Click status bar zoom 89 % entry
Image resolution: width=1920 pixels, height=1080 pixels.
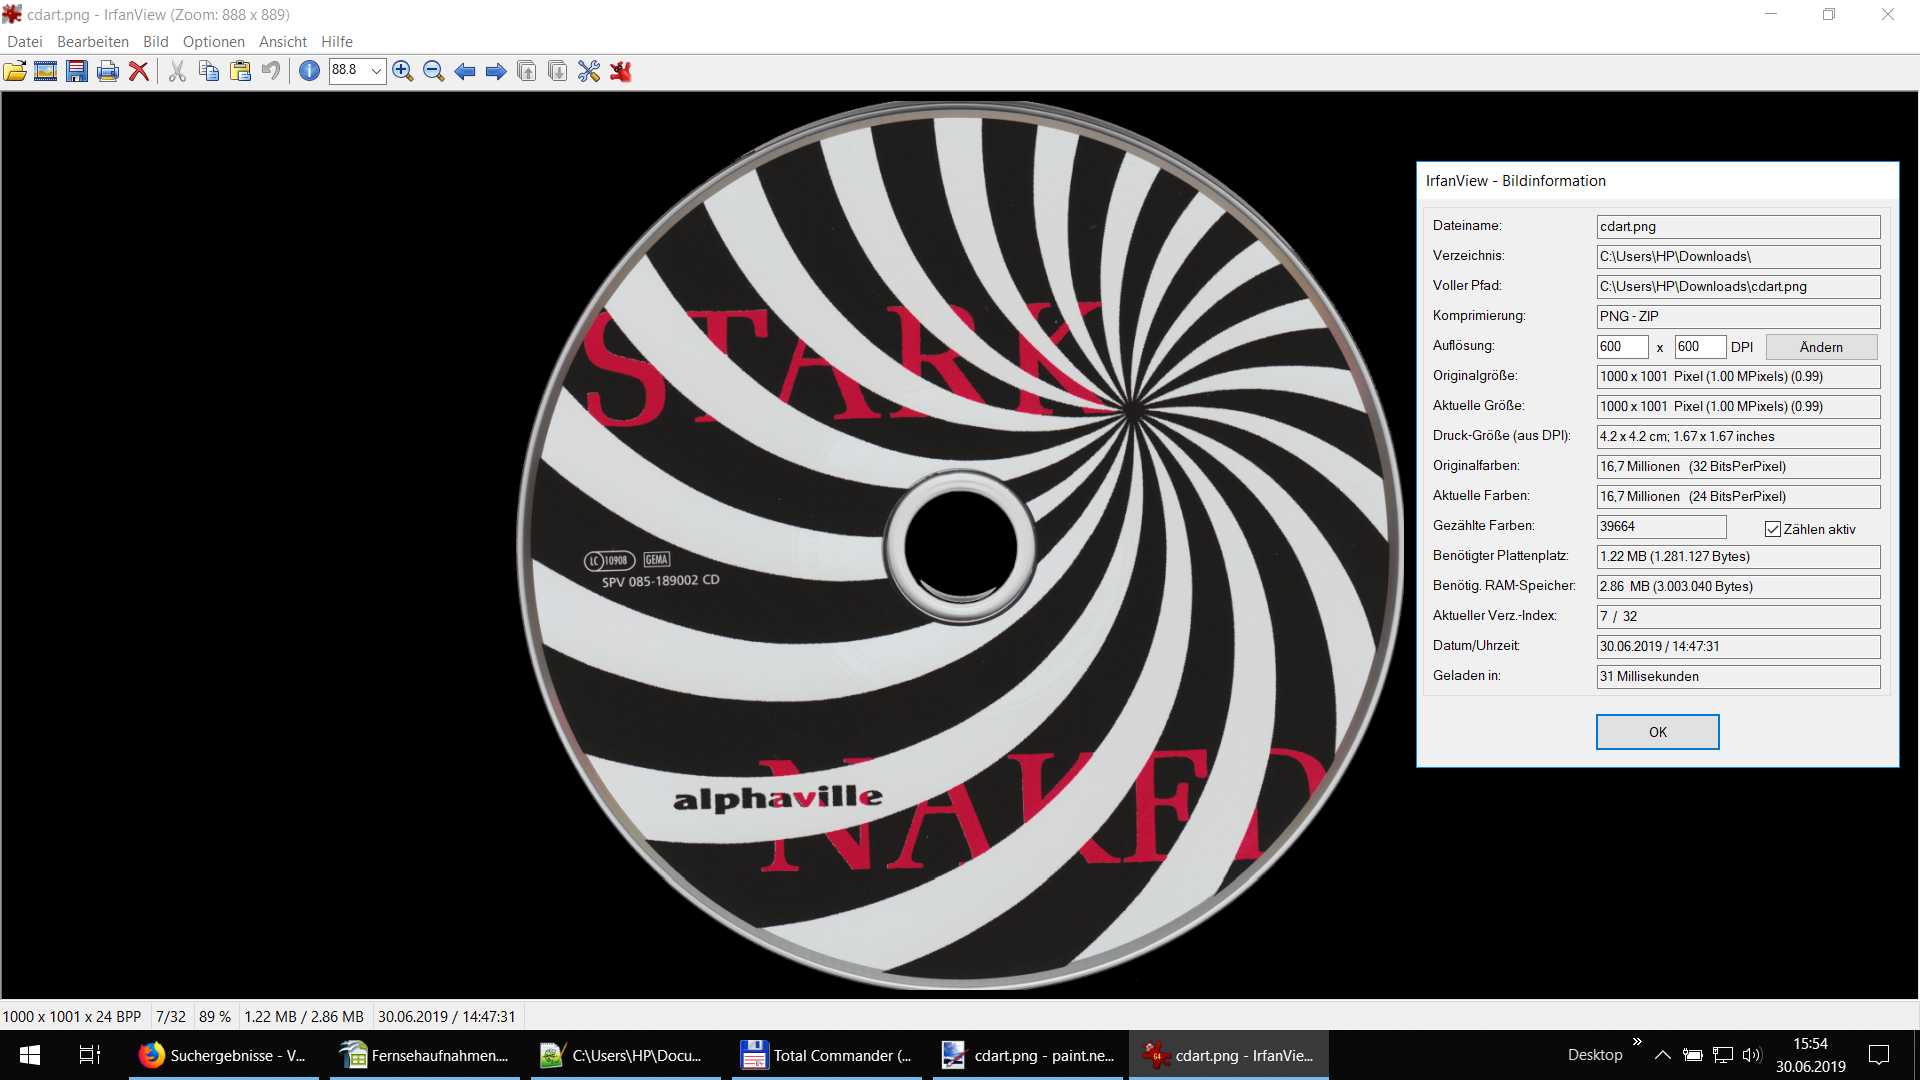tap(215, 1016)
